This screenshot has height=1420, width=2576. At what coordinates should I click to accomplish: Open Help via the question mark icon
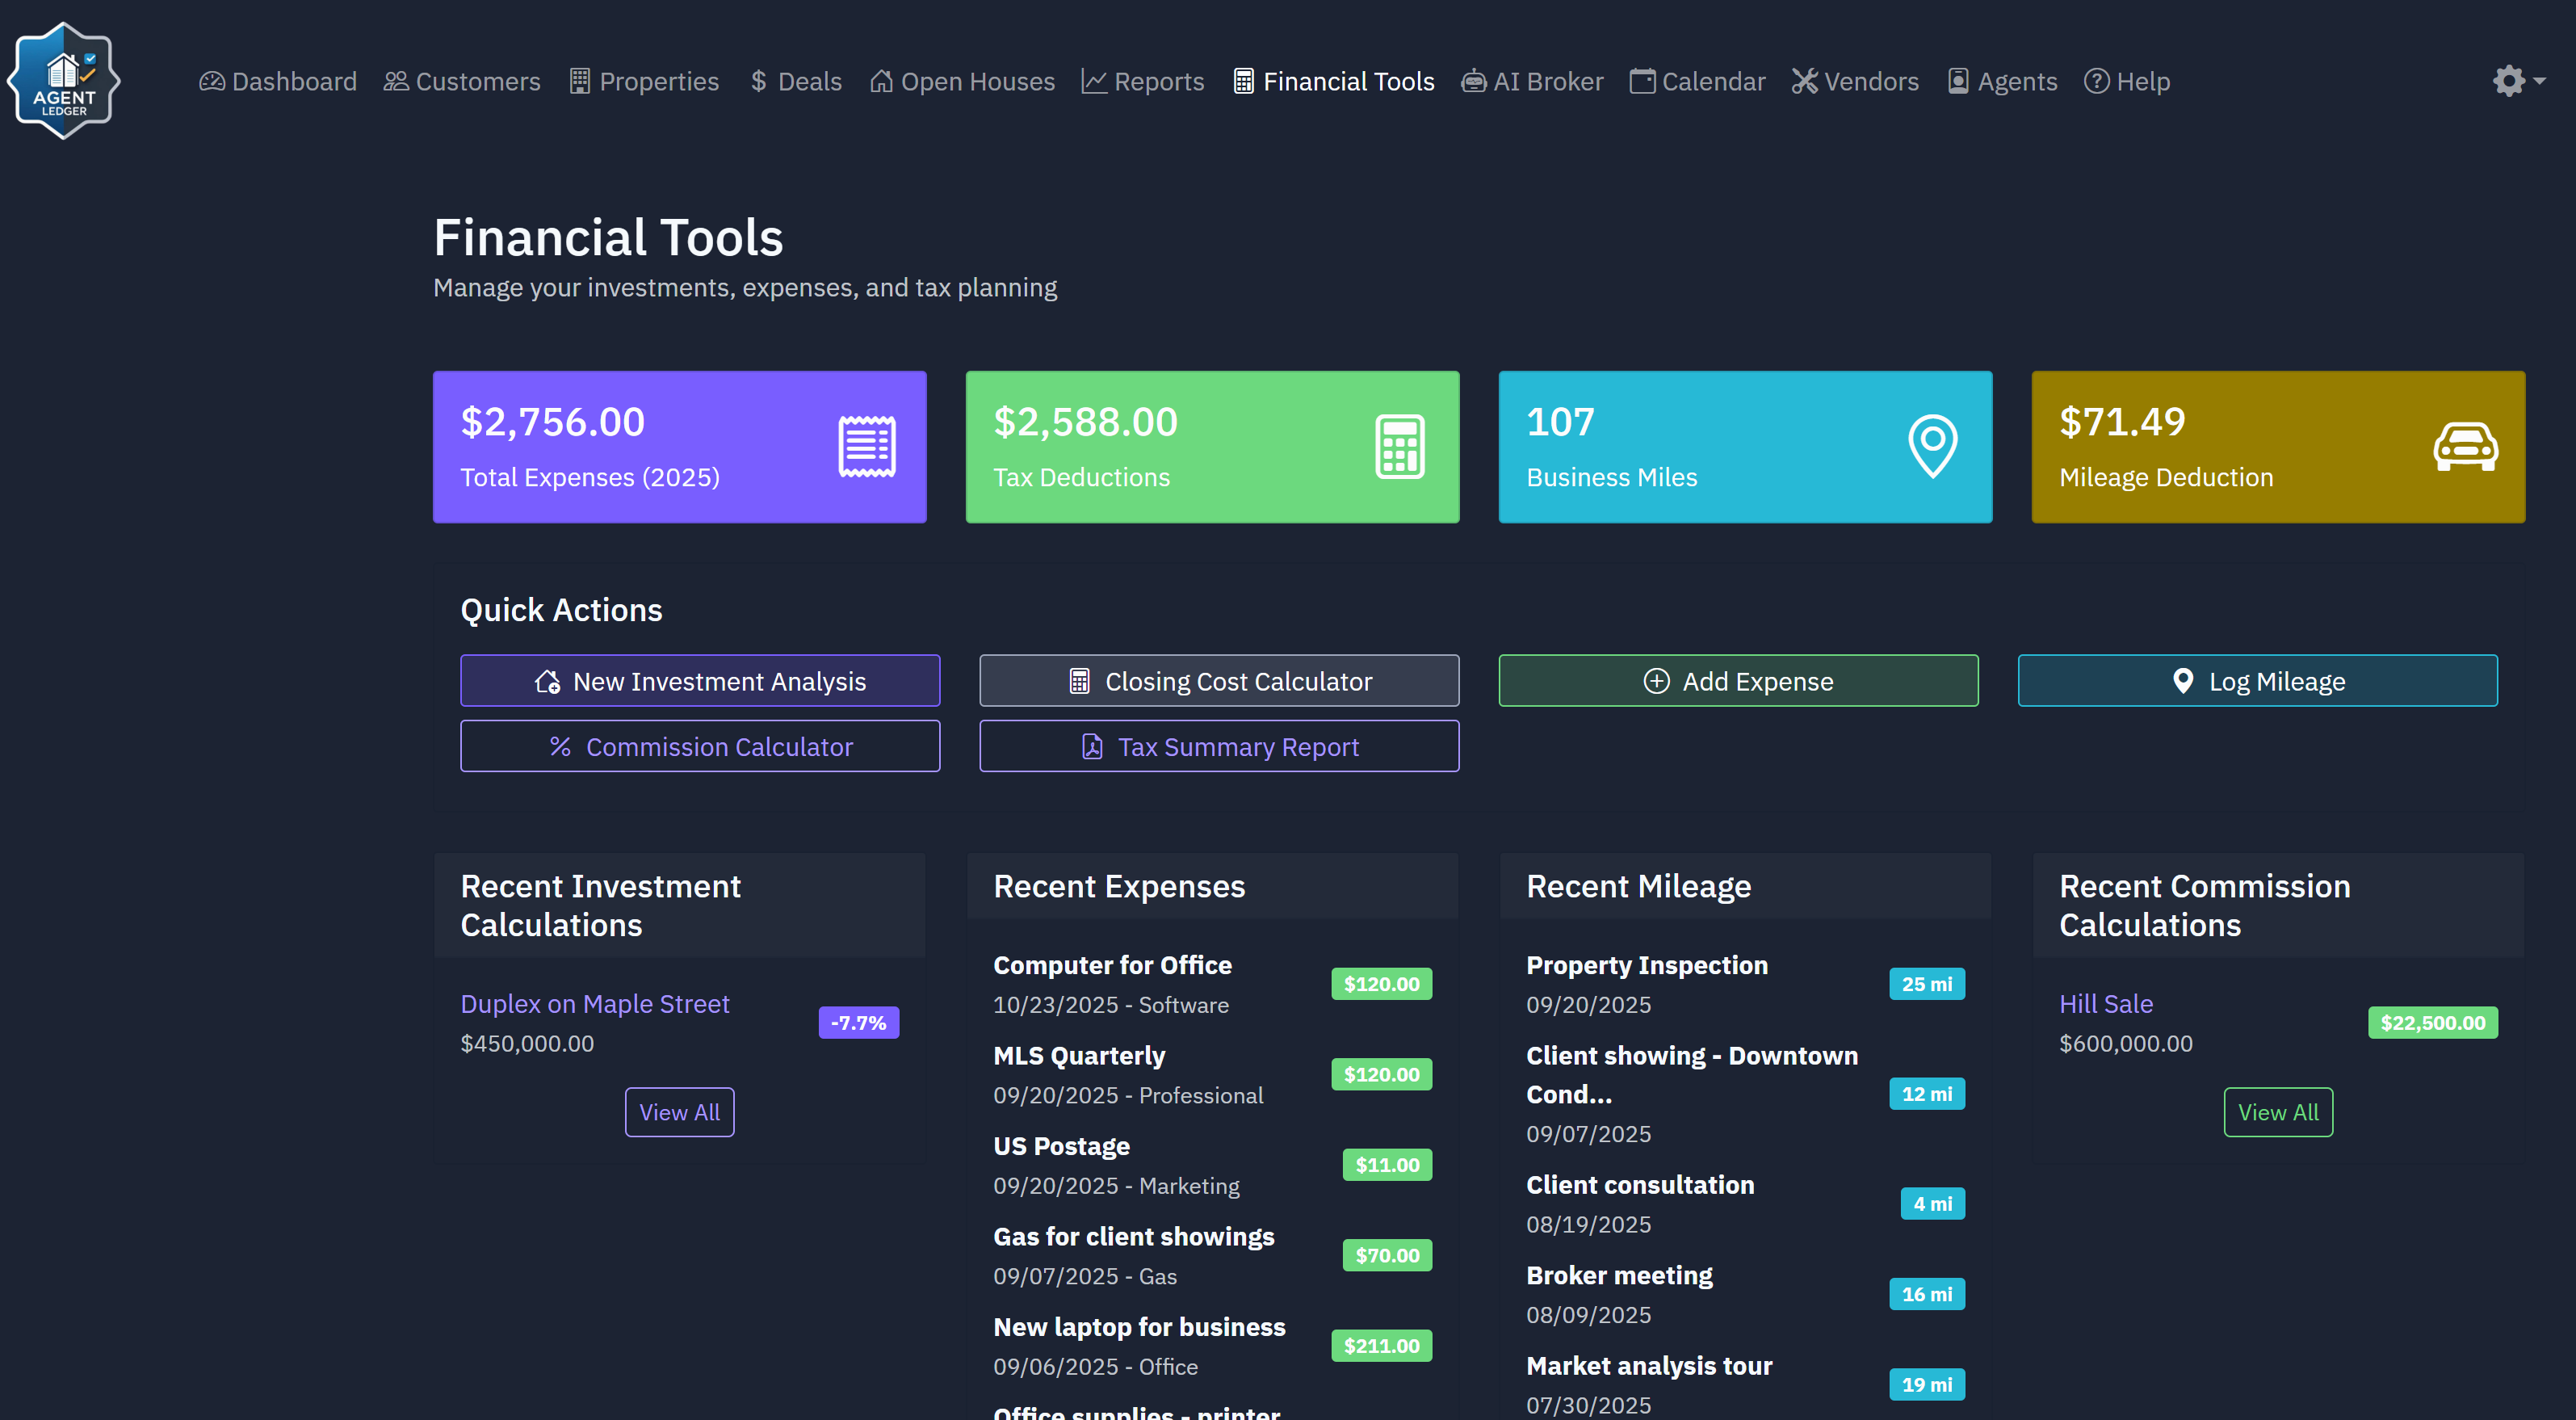2097,81
